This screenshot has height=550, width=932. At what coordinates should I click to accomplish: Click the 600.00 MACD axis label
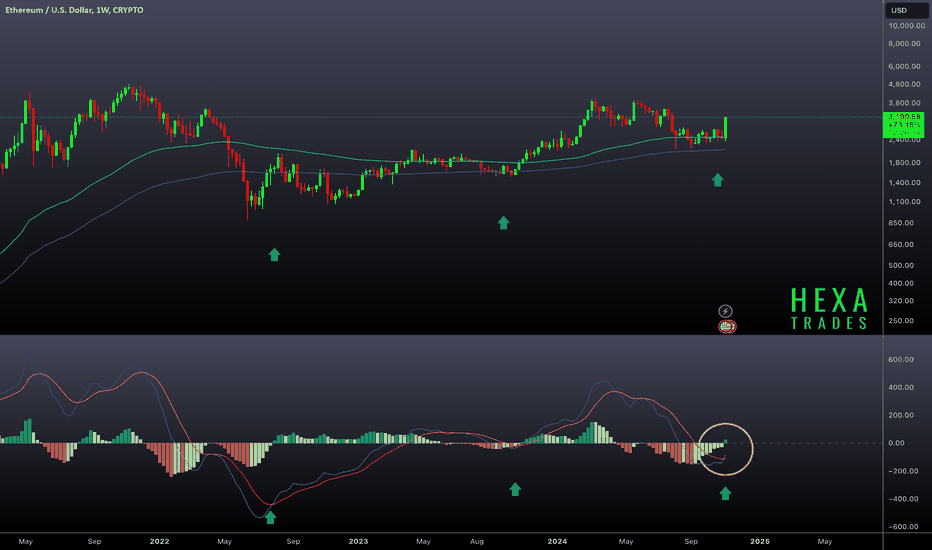click(901, 360)
